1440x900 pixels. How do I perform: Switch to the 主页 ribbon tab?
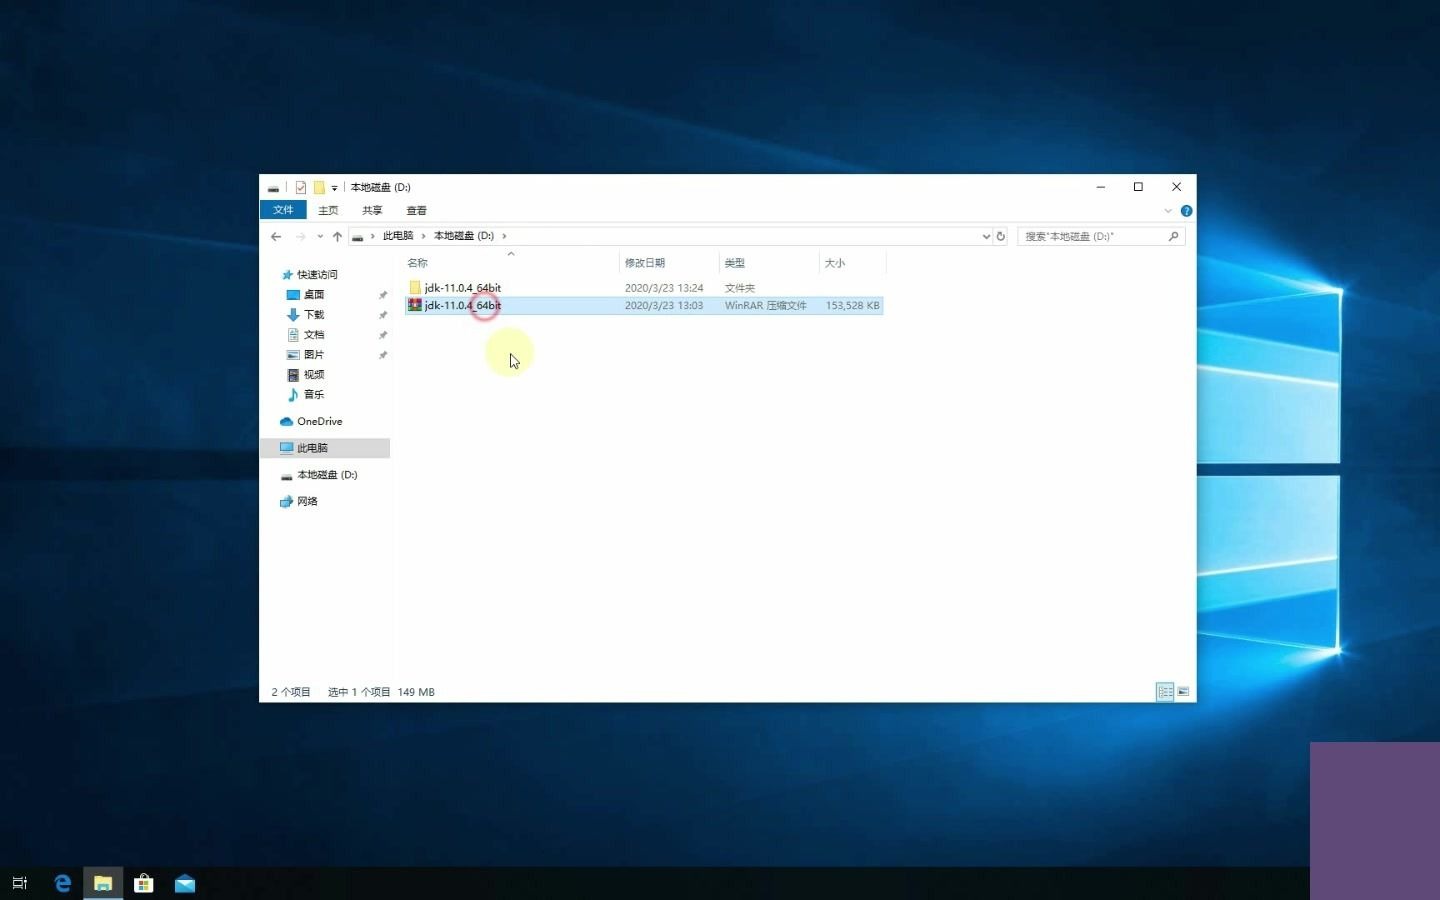[x=328, y=210]
